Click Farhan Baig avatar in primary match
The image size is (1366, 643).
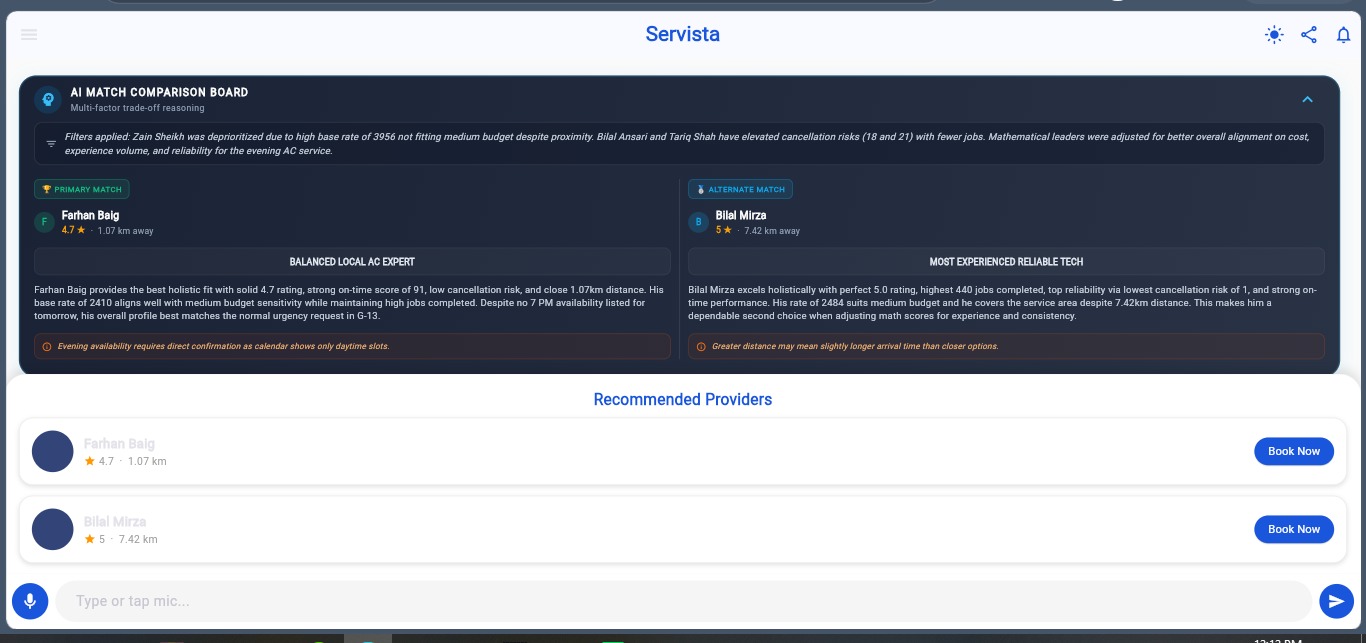pyautogui.click(x=44, y=222)
